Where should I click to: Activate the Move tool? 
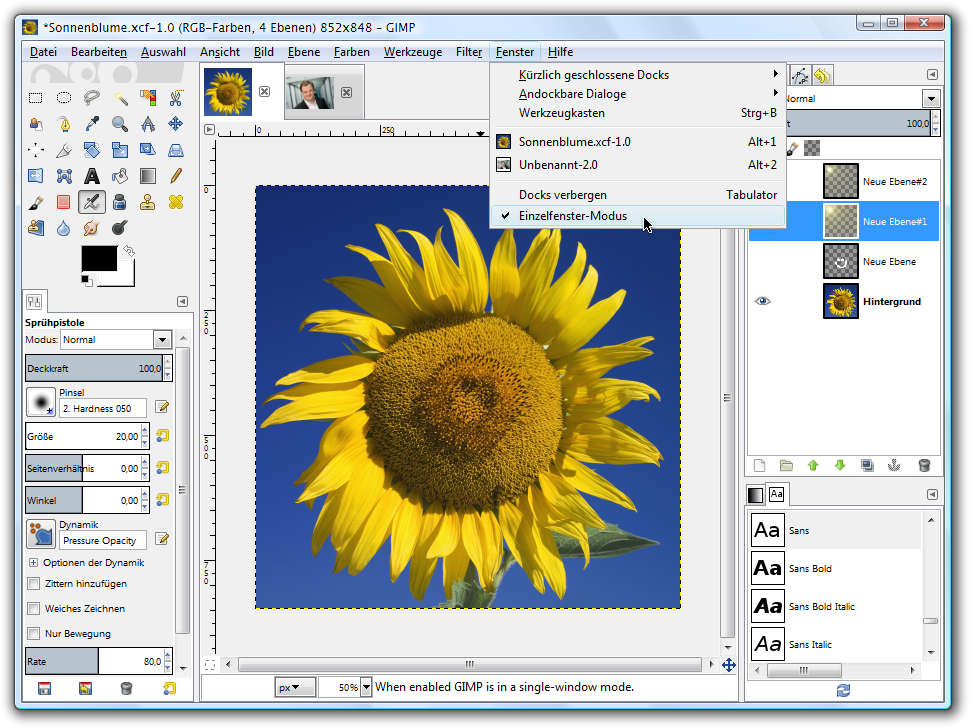[x=176, y=124]
